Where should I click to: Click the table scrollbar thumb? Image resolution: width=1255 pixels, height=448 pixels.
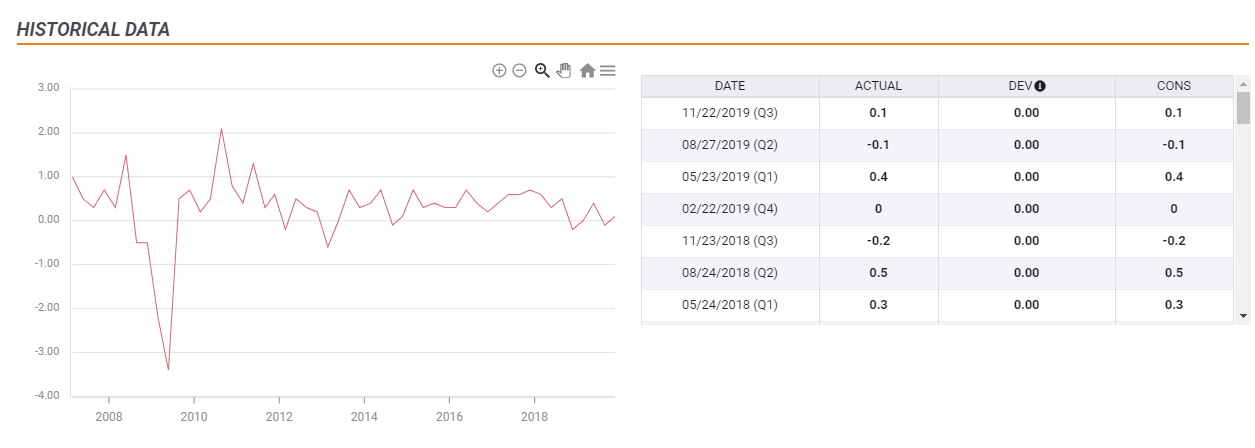pos(1243,107)
